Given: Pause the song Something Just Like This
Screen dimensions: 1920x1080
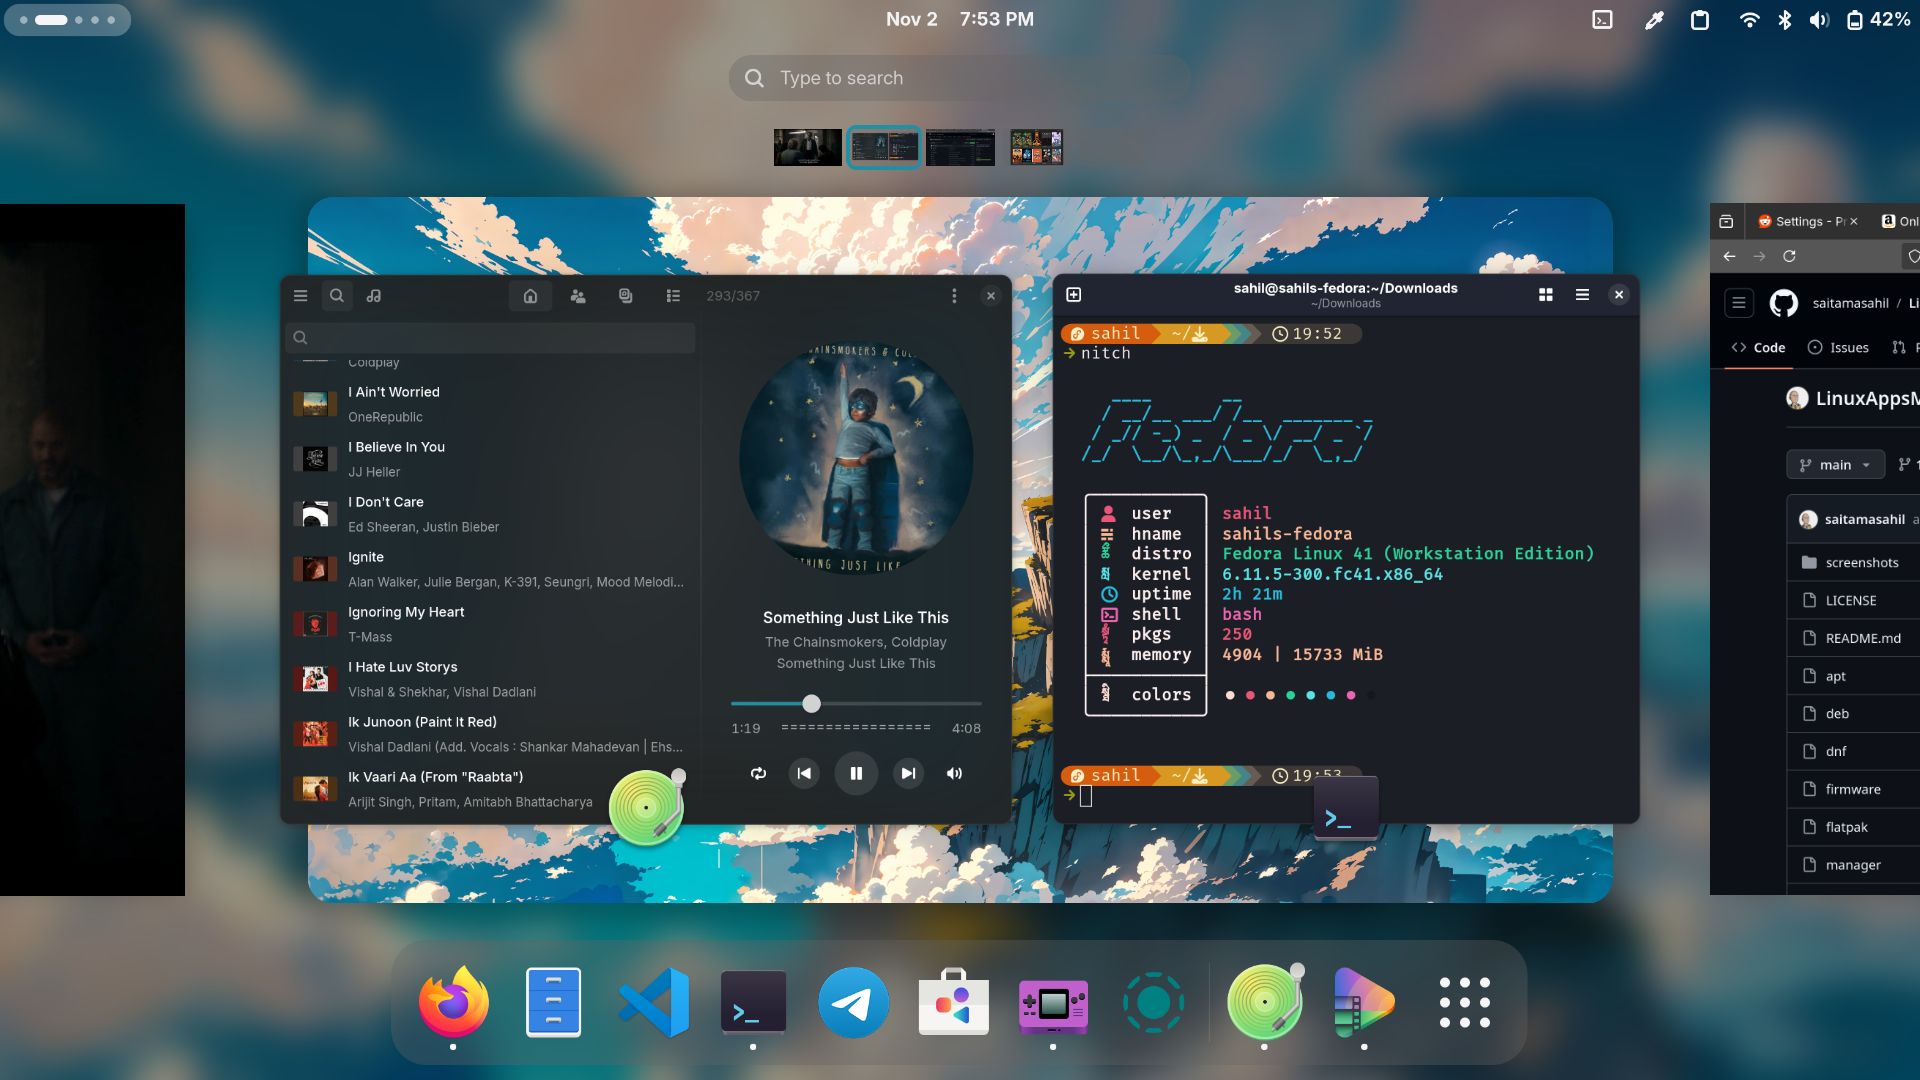Looking at the screenshot, I should tap(856, 773).
